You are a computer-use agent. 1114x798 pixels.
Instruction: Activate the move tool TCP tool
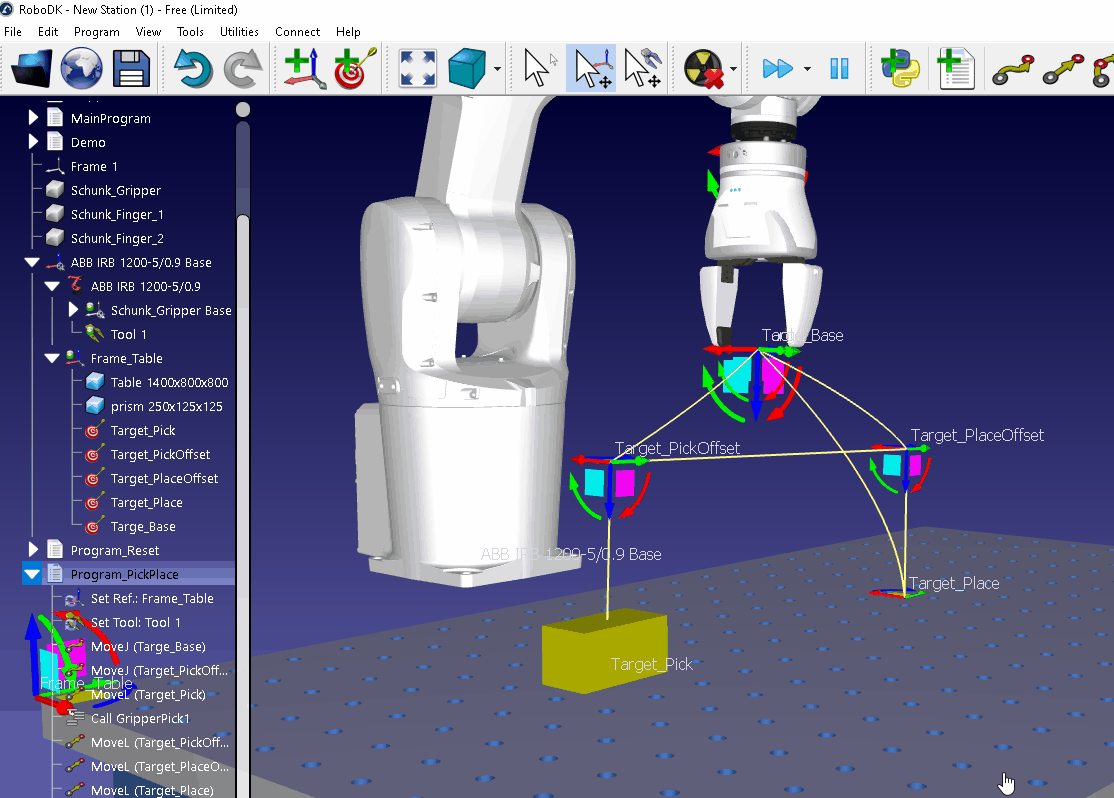click(x=642, y=68)
